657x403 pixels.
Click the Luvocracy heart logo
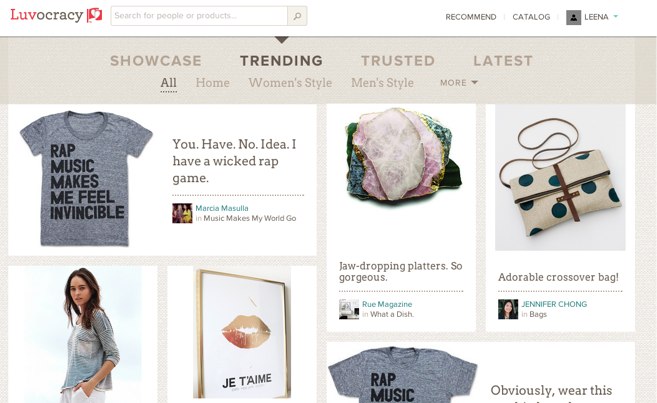pyautogui.click(x=95, y=15)
